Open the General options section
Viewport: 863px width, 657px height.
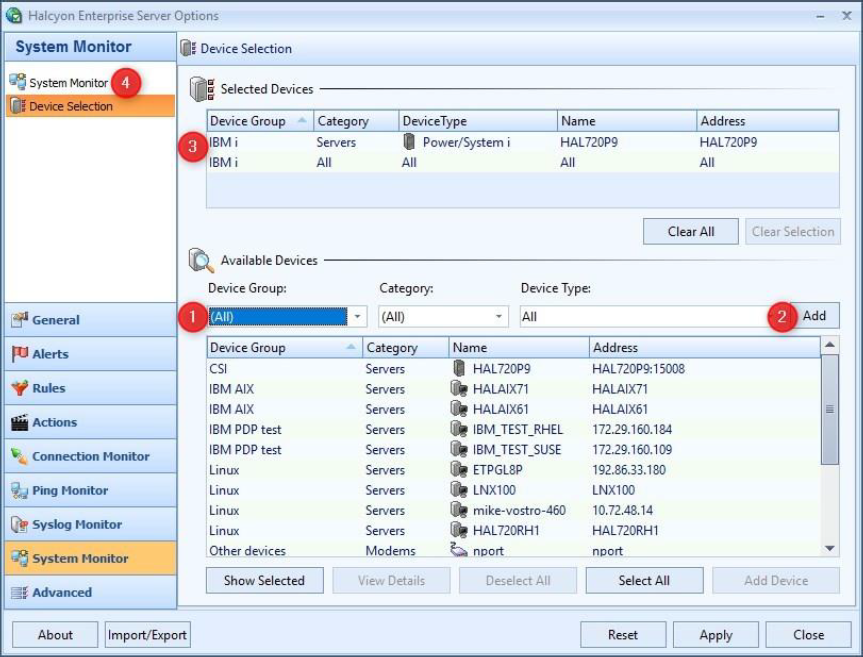pos(56,320)
